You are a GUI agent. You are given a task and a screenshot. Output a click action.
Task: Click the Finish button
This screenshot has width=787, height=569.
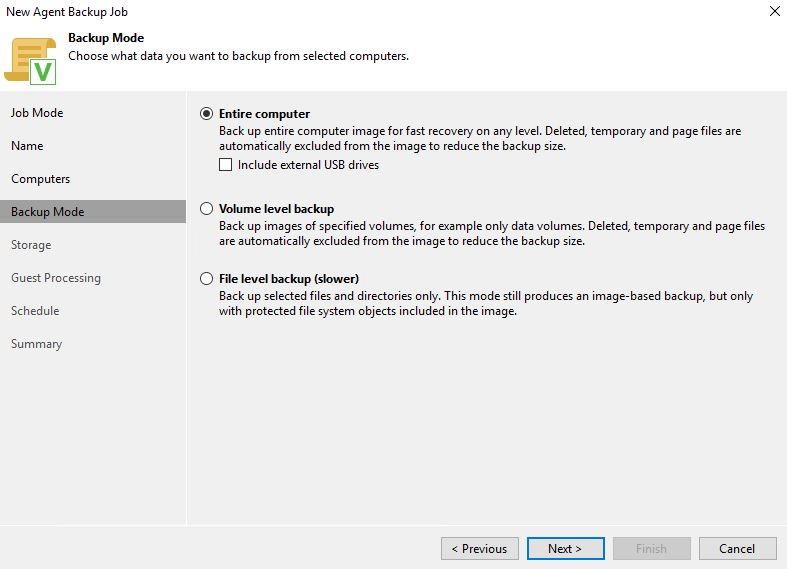[651, 548]
